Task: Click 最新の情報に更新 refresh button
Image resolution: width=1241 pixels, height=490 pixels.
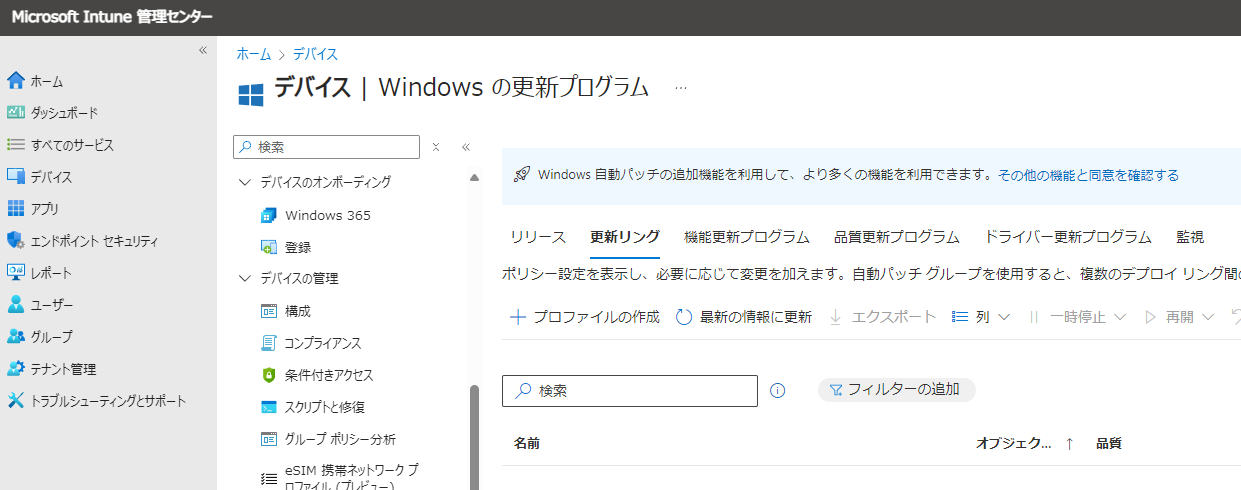Action: pos(744,317)
